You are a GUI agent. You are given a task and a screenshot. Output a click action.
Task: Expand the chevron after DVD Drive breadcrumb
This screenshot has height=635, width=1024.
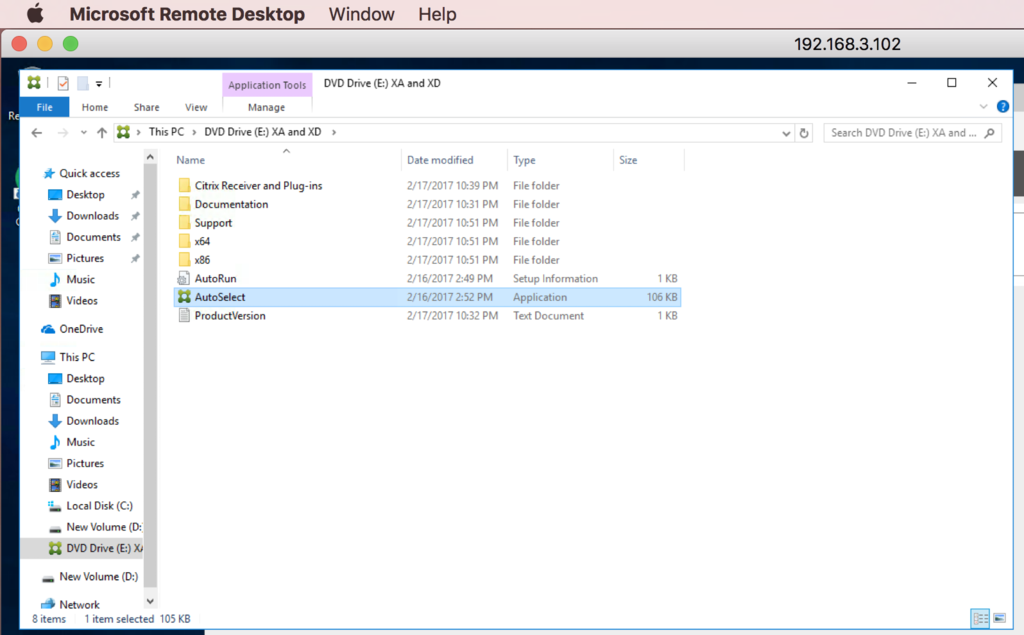pyautogui.click(x=334, y=132)
